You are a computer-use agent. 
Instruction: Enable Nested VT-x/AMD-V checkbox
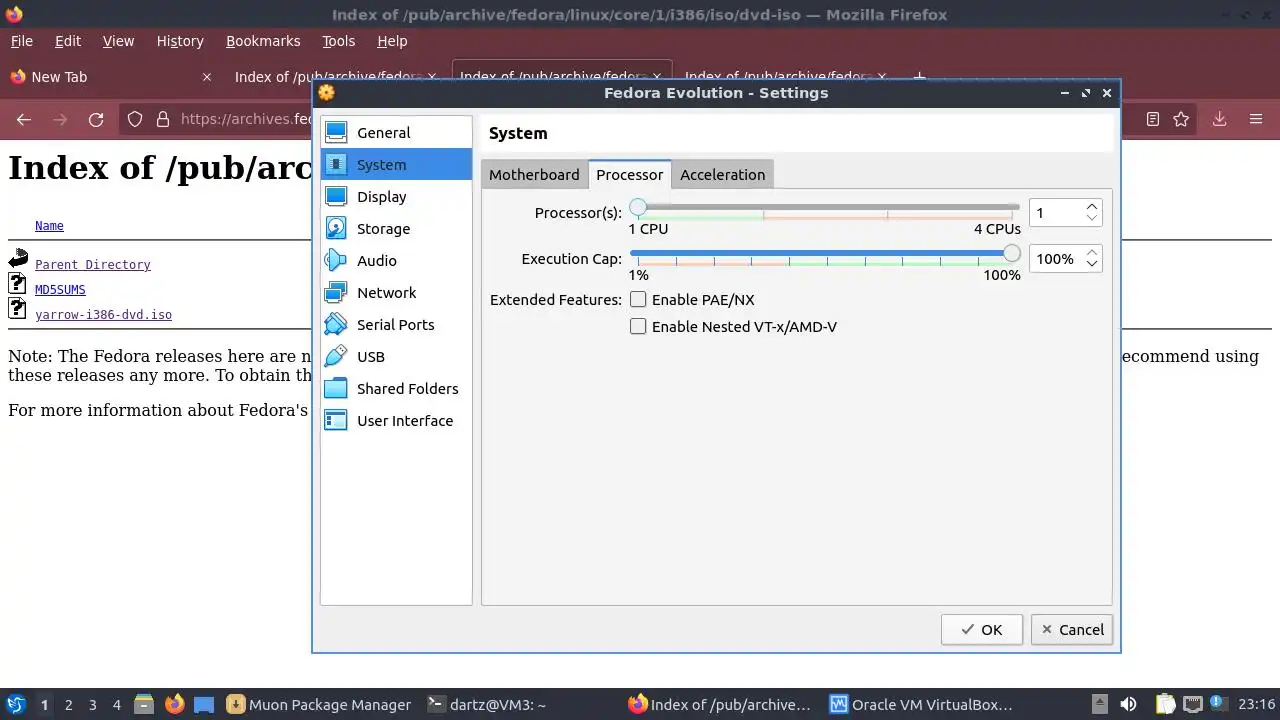pos(638,326)
